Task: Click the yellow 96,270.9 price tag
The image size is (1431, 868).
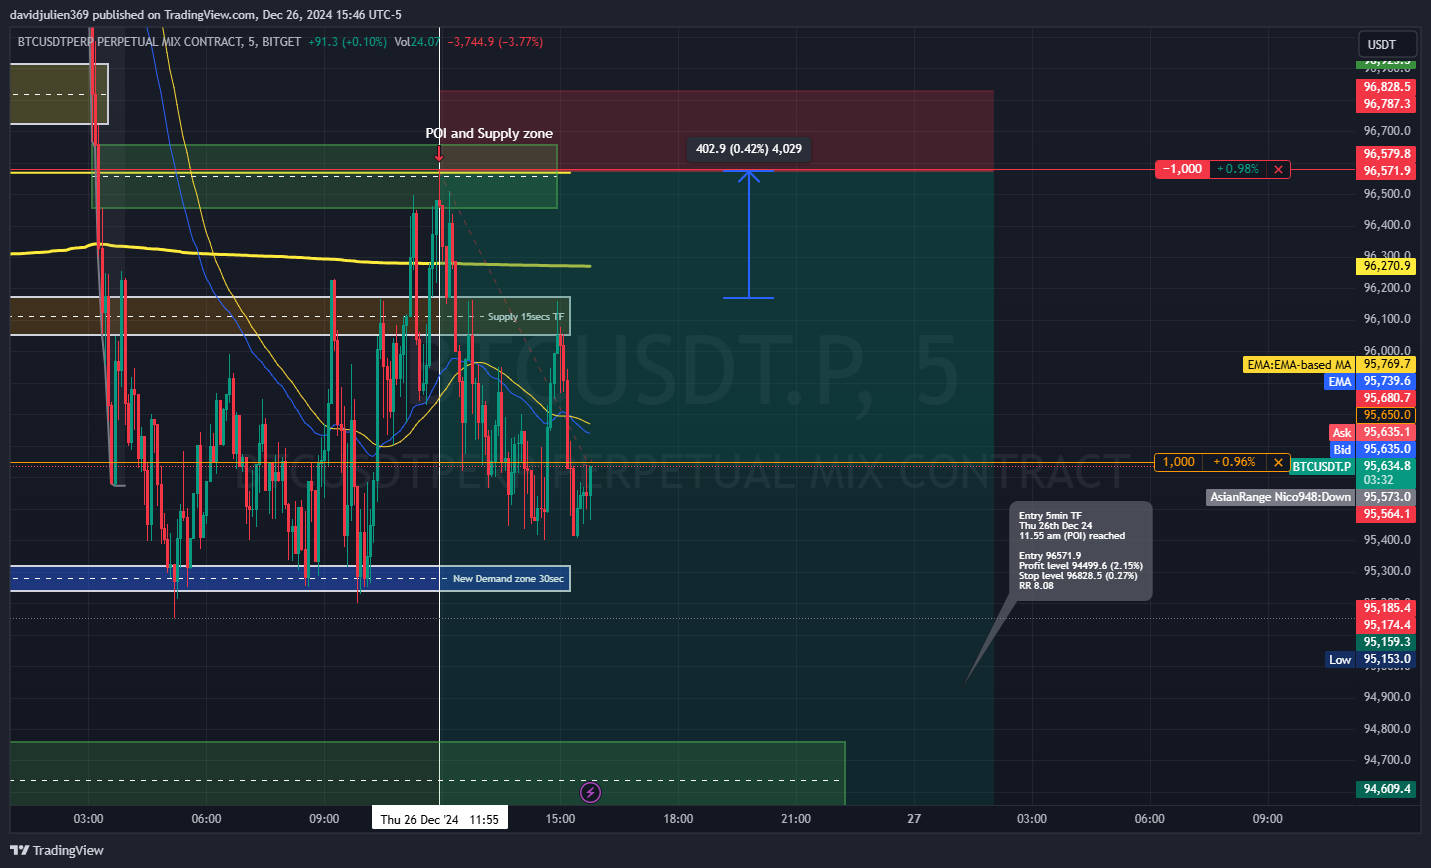Action: click(1387, 266)
